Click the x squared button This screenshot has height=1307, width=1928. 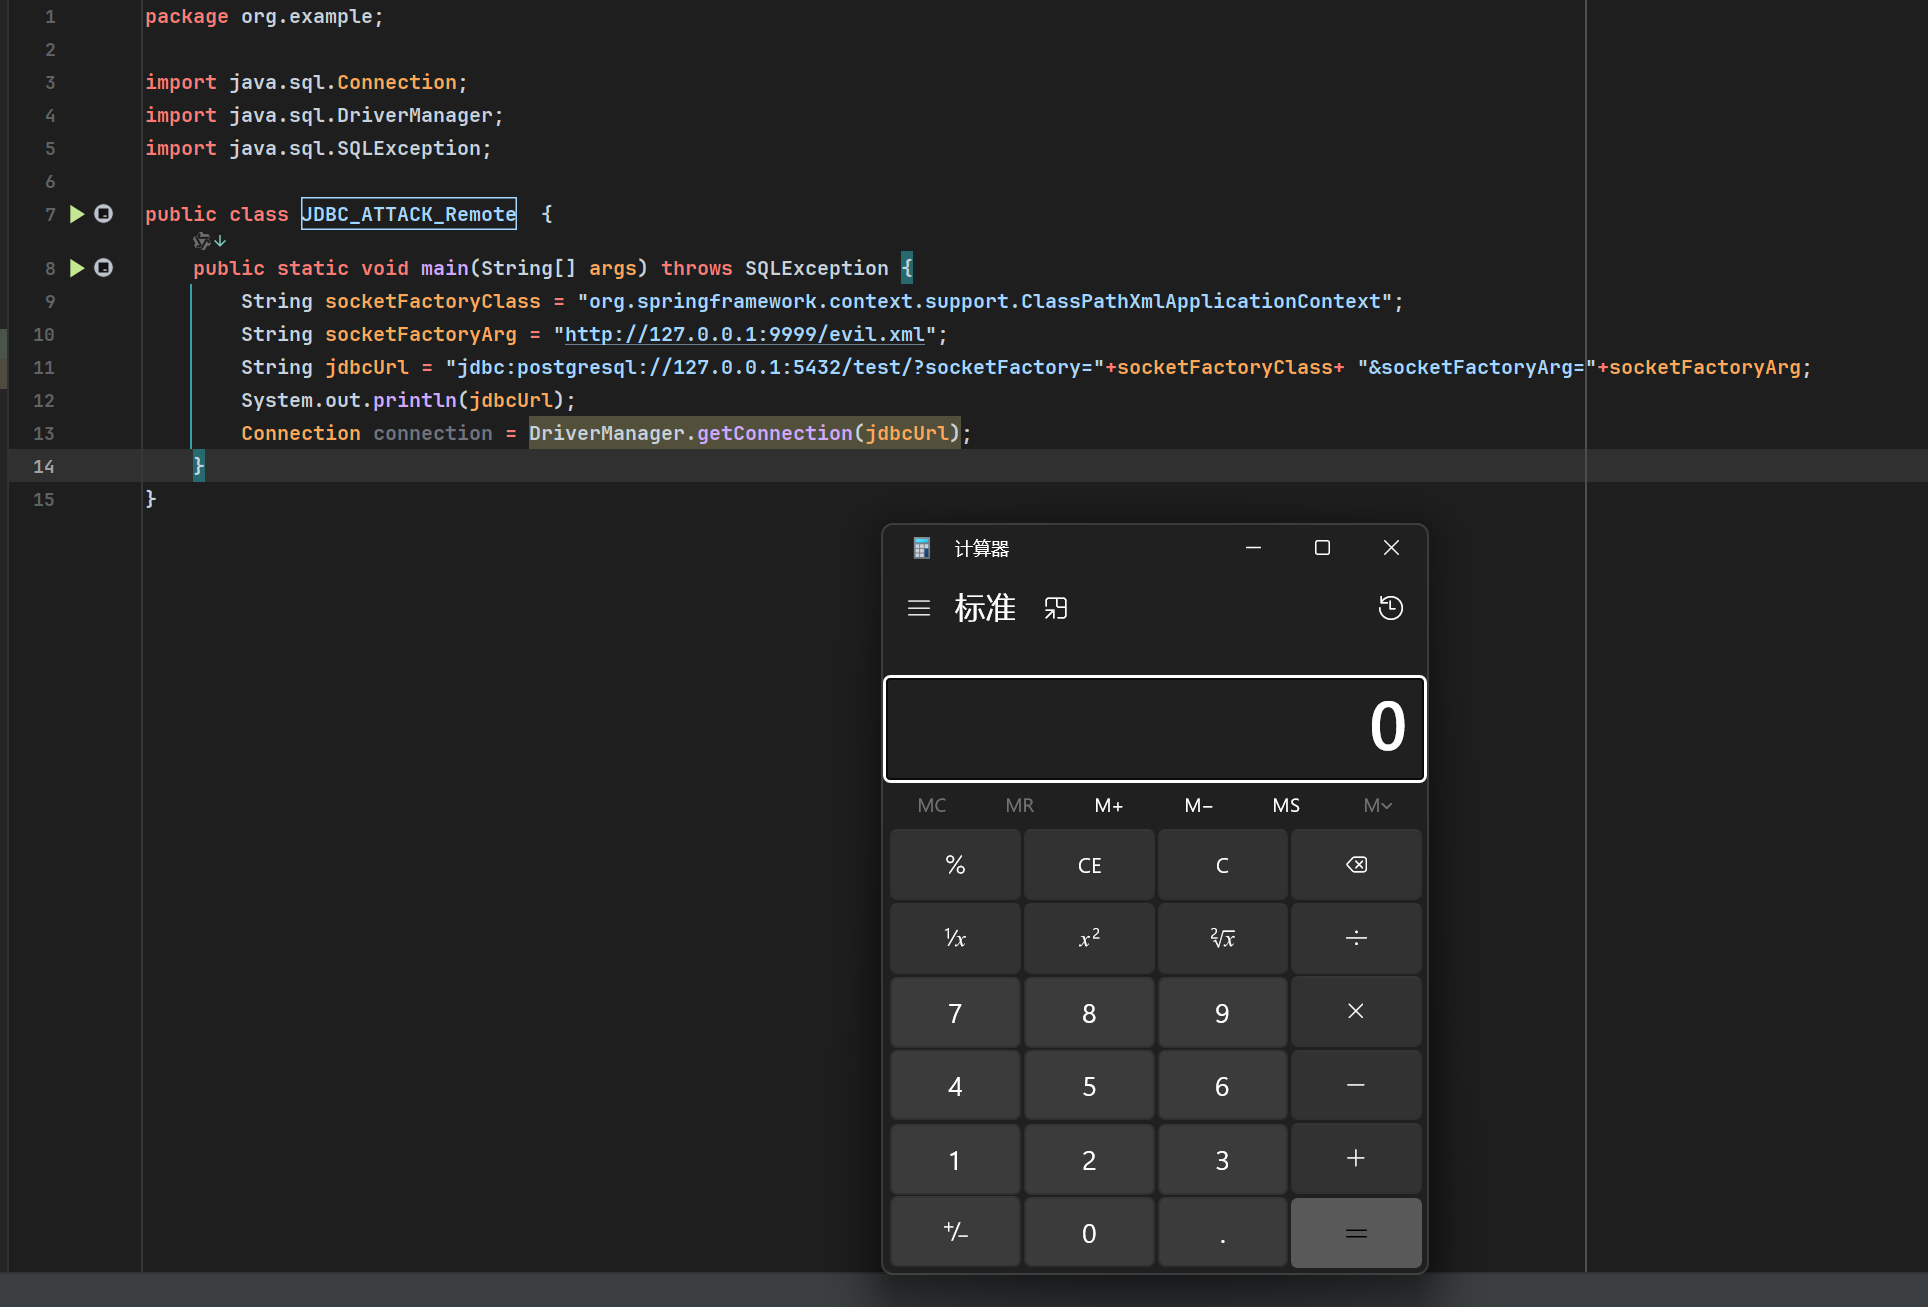(1089, 938)
